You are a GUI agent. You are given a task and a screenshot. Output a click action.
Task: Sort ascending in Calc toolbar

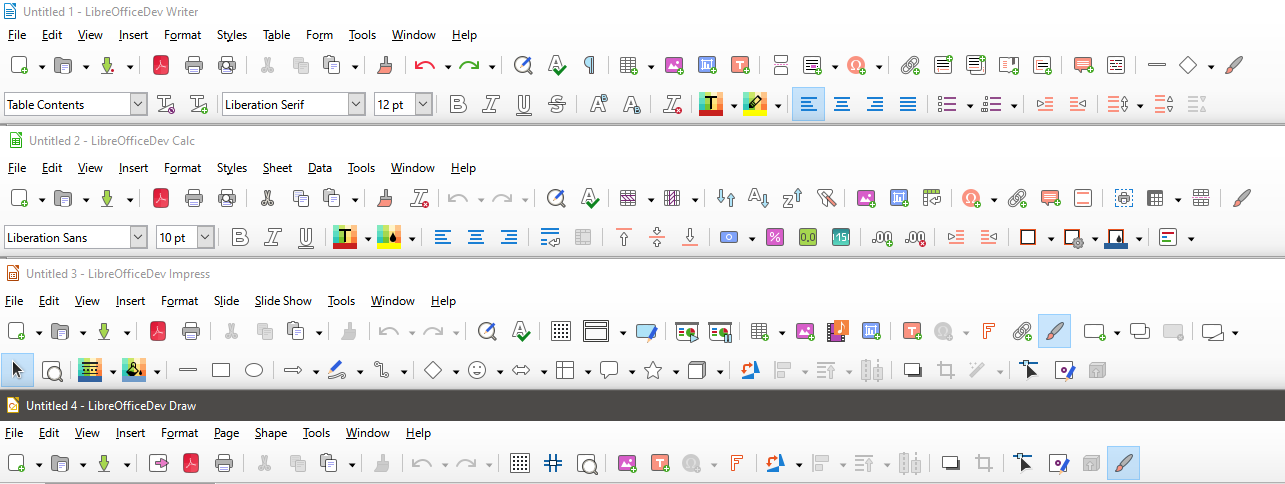(758, 198)
